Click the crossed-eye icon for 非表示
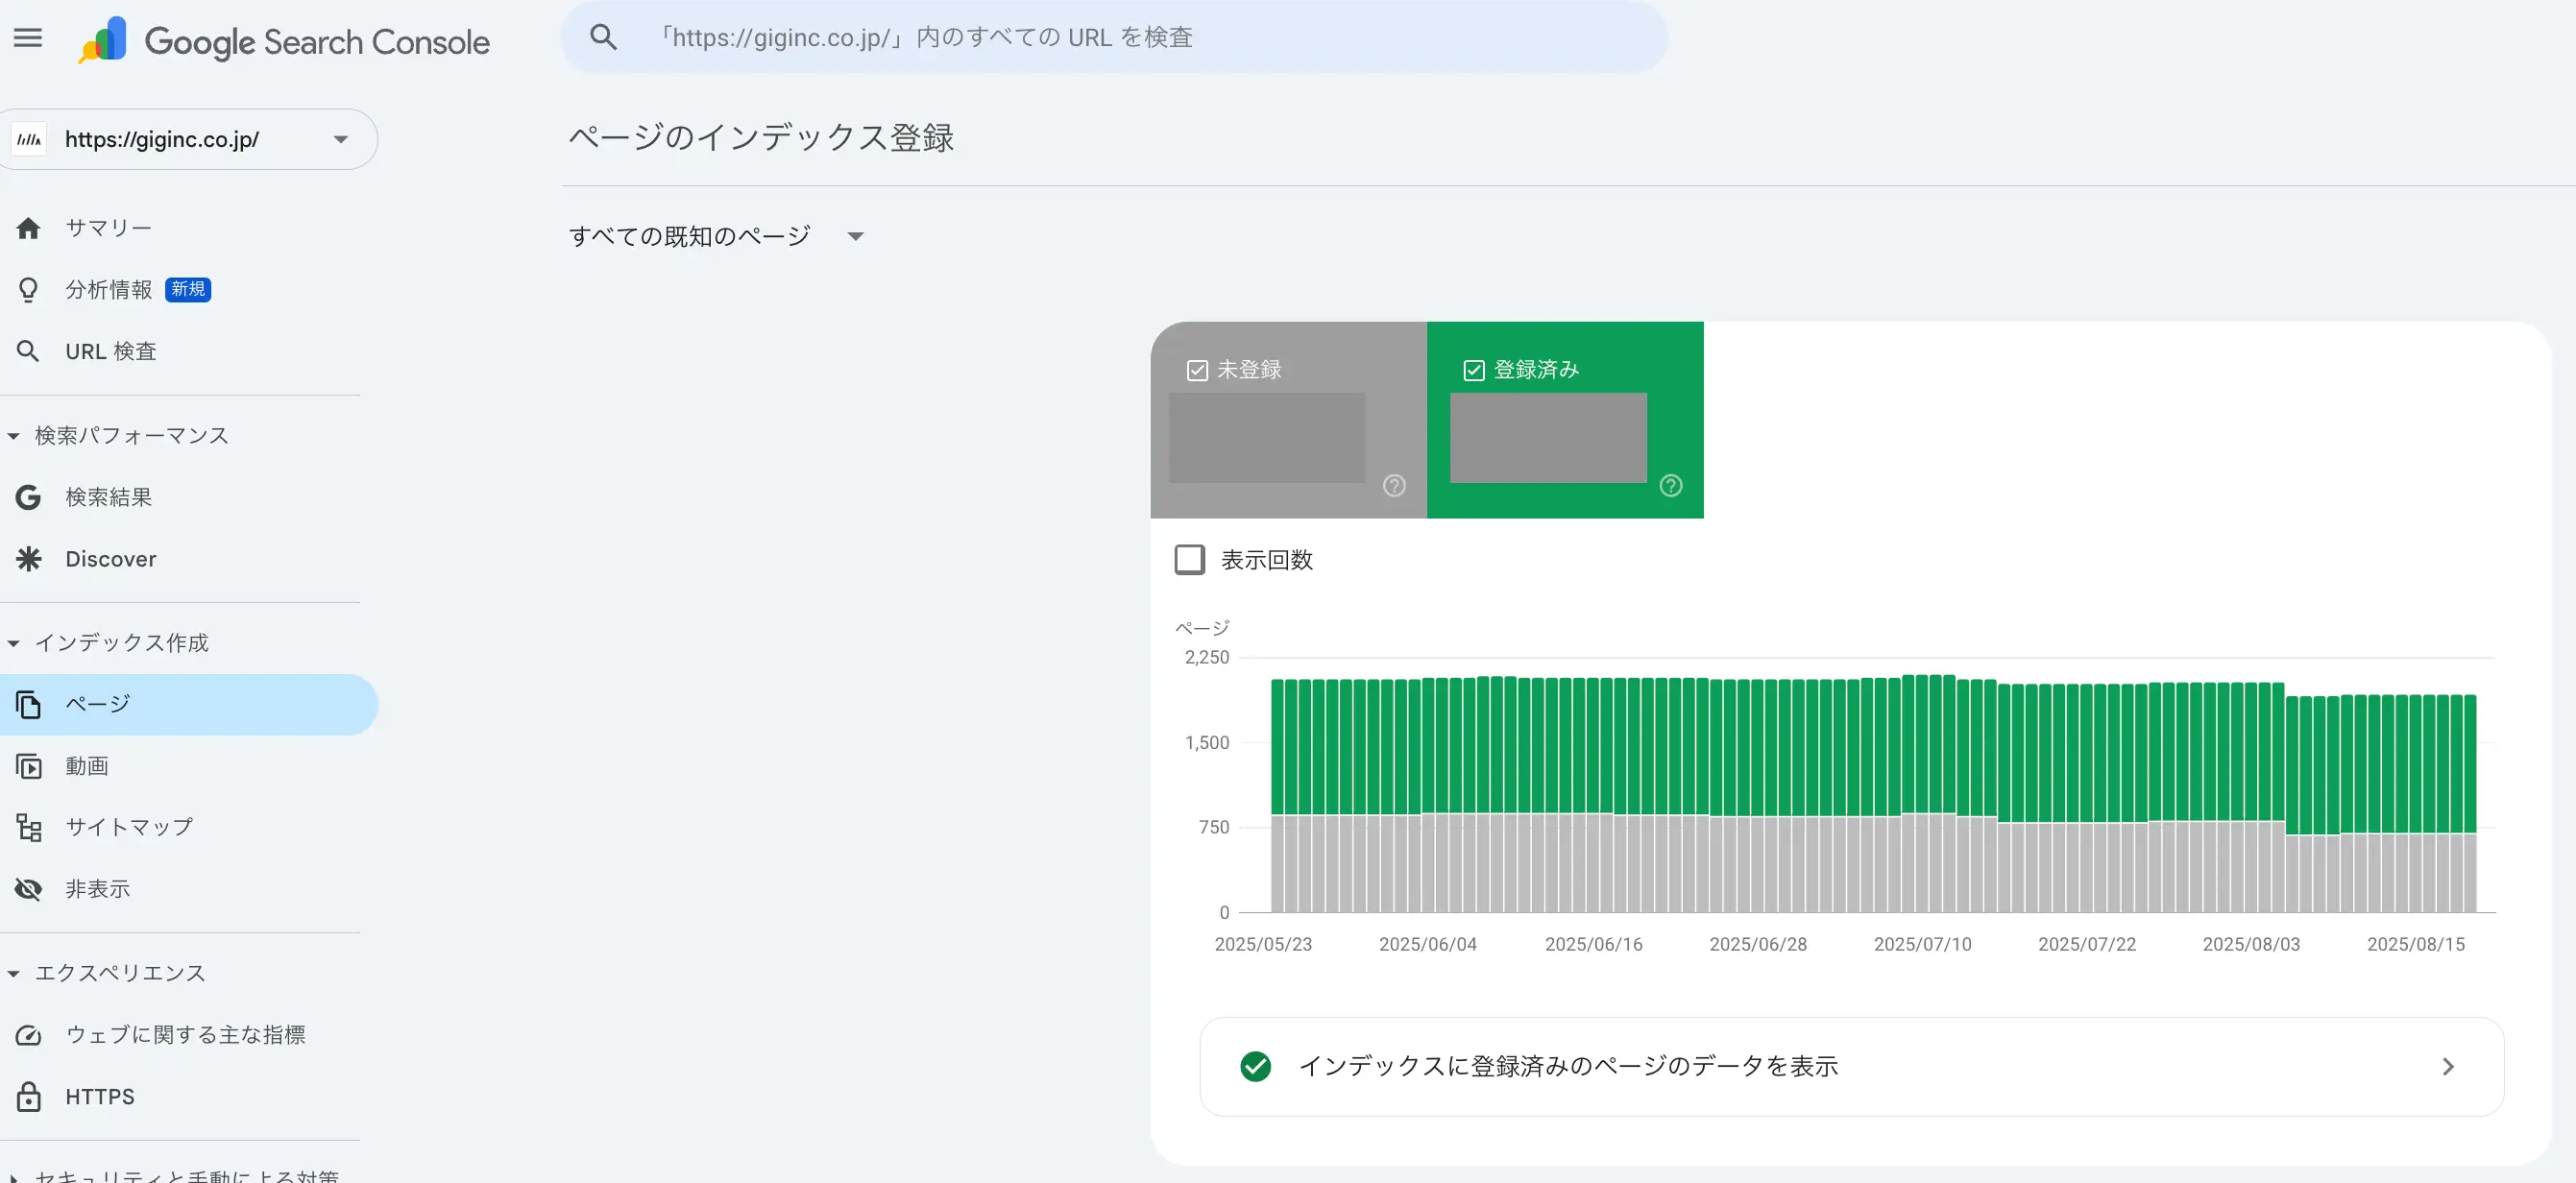 pos(28,889)
